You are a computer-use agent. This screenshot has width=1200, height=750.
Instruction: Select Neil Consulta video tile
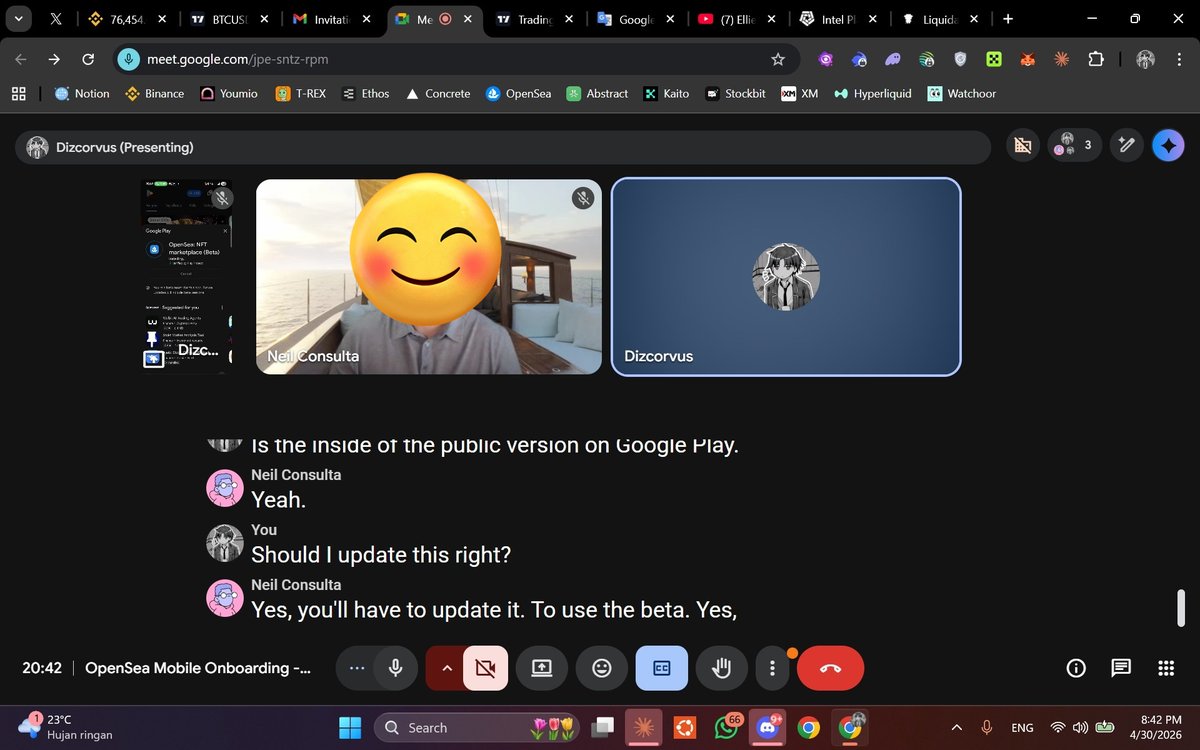coord(429,277)
